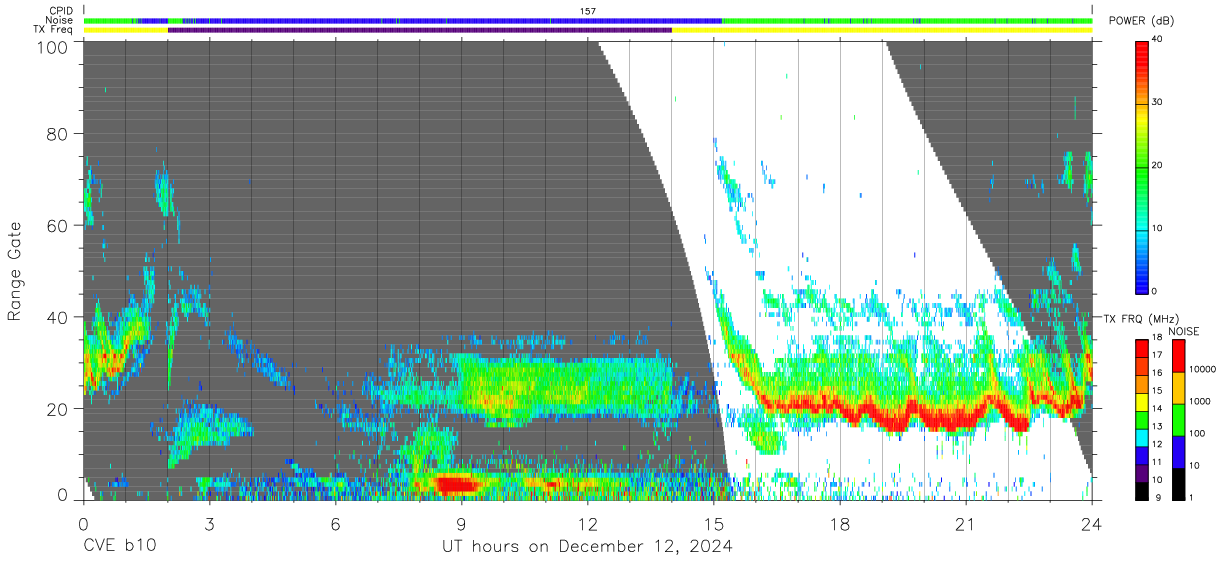Click the "CVE b10" radar label
The width and height of the screenshot is (1228, 567).
[119, 547]
